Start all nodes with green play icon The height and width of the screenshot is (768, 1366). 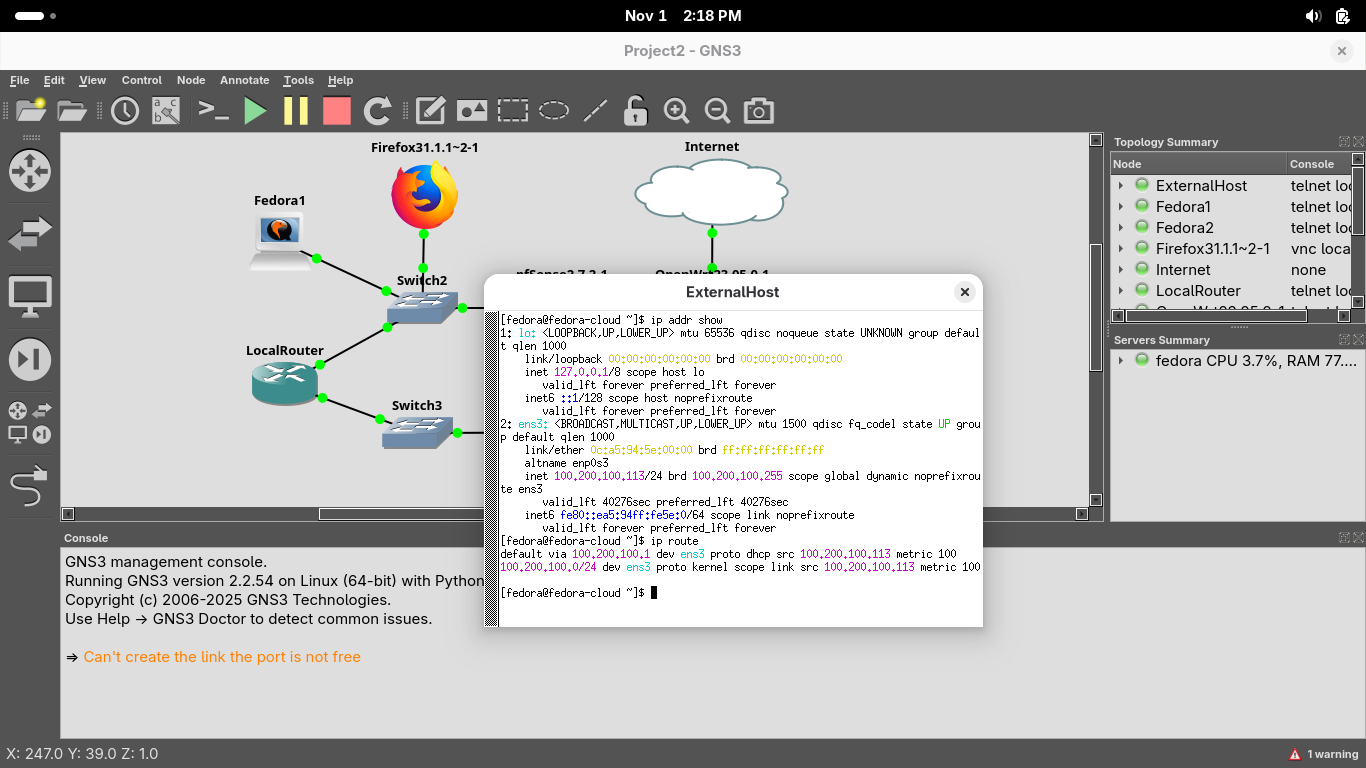click(256, 111)
